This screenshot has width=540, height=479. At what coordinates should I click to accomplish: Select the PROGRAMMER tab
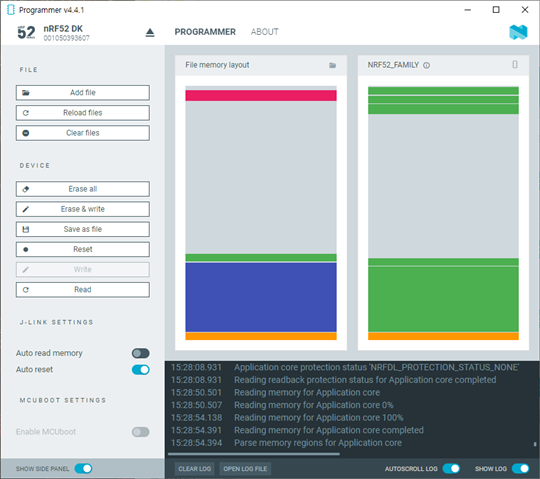click(x=205, y=32)
